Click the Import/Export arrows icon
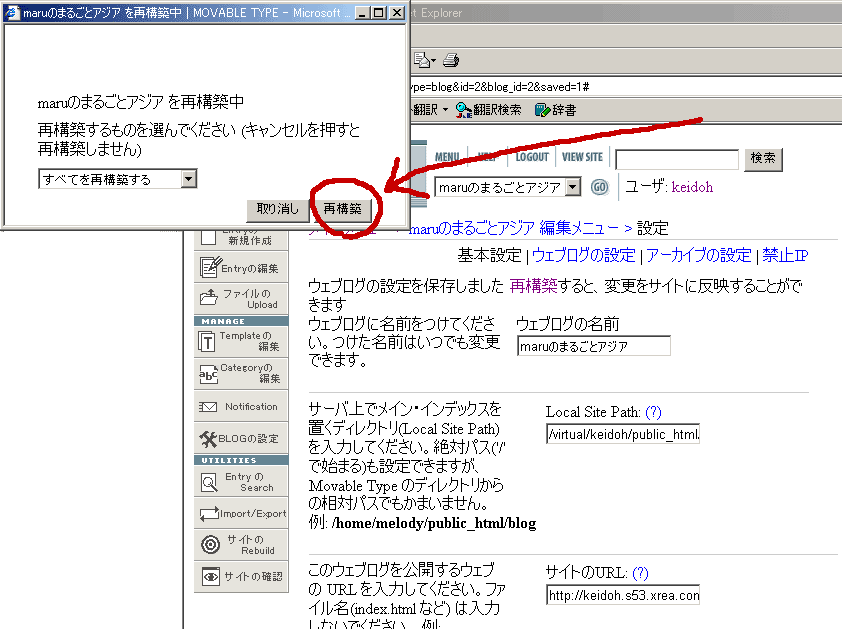The width and height of the screenshot is (842, 629). click(209, 514)
